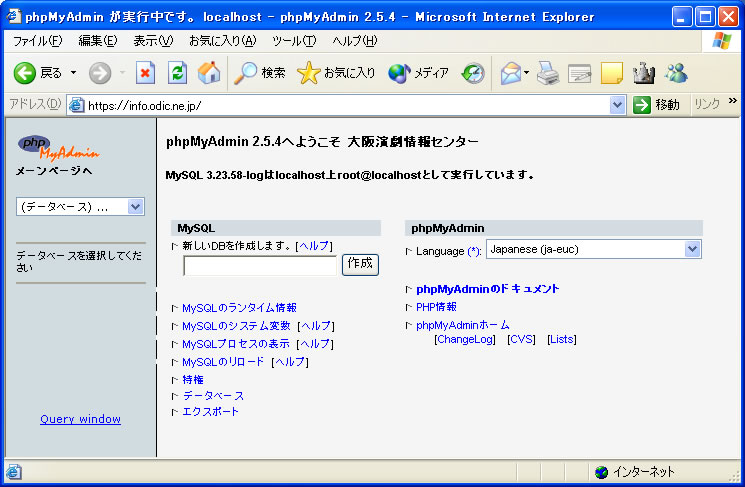Click the Windows flag logo
This screenshot has width=745, height=487.
click(721, 41)
